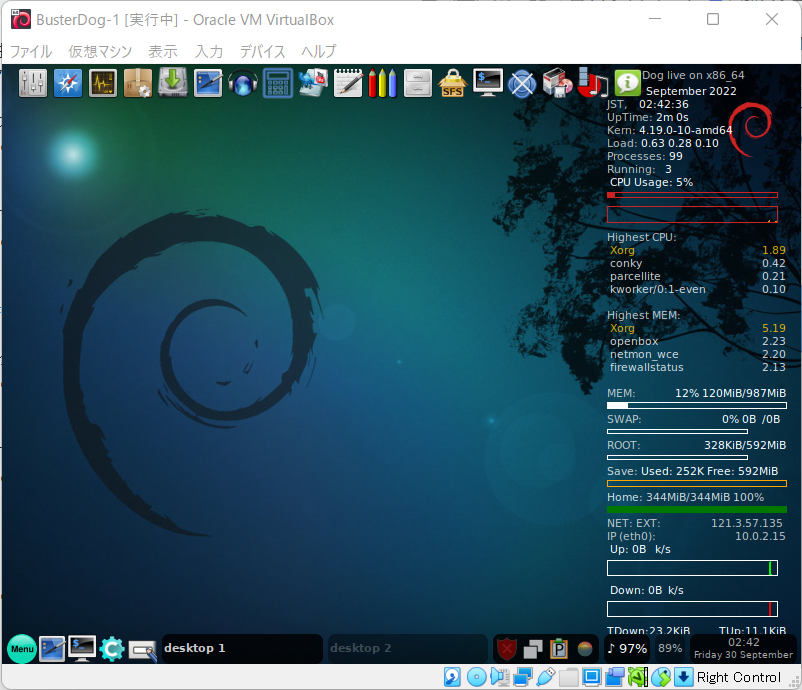Open the green info speech bubble
The image size is (802, 690).
tap(627, 83)
